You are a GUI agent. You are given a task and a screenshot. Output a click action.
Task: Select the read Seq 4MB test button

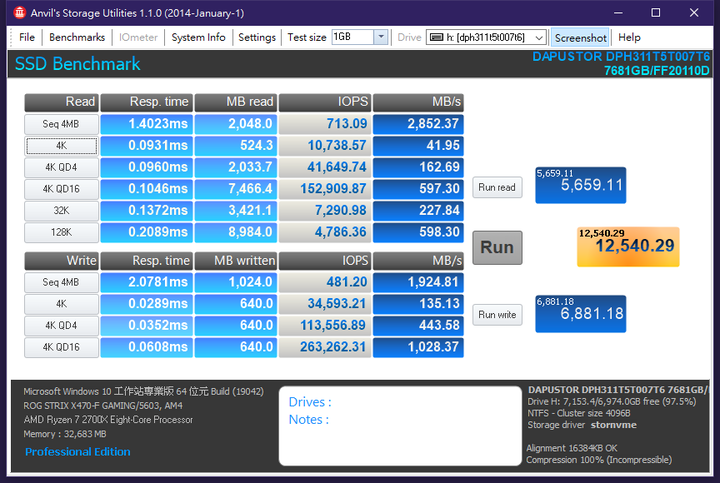61,124
